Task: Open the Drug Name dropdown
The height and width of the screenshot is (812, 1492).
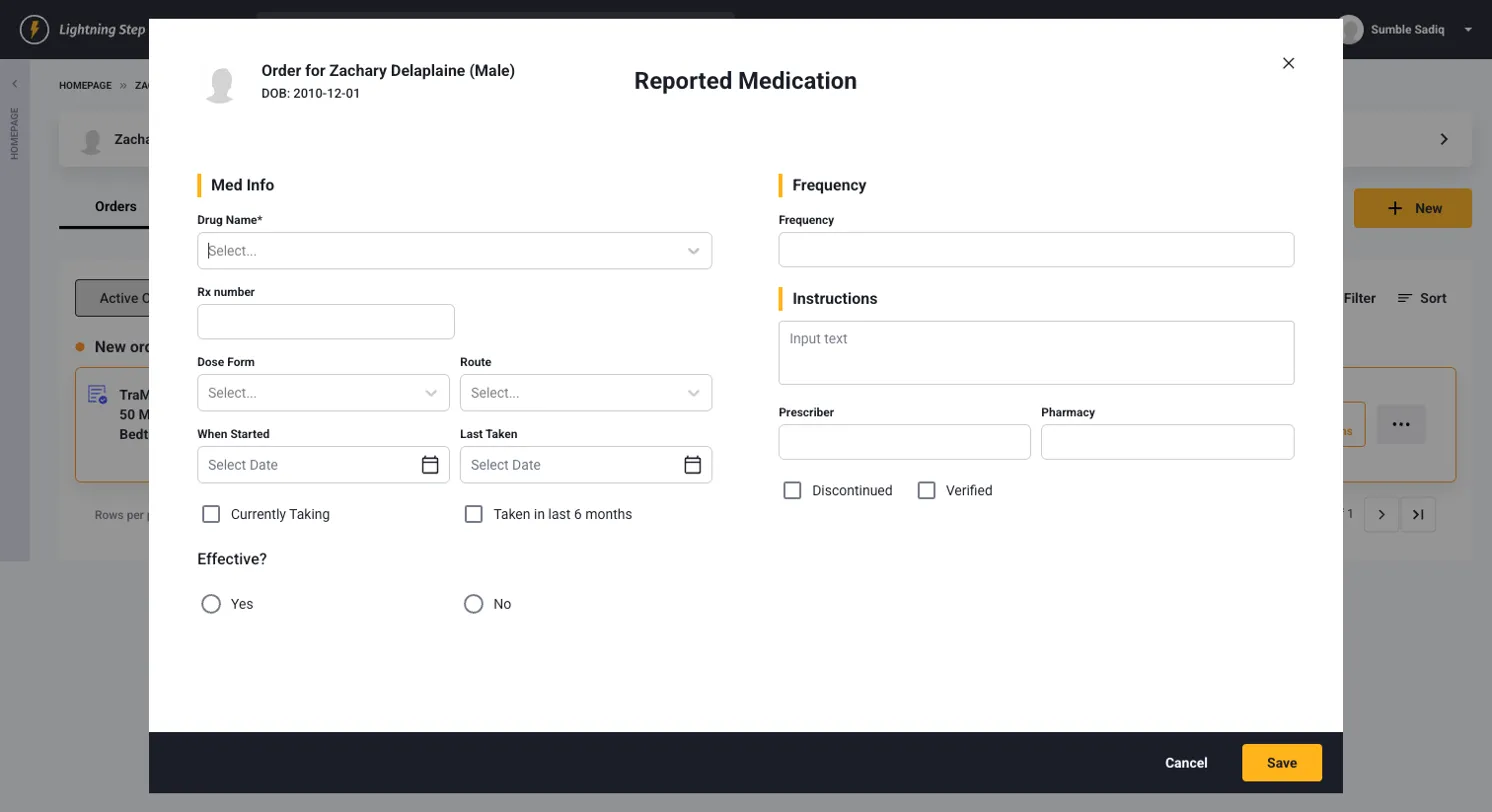Action: [x=454, y=251]
